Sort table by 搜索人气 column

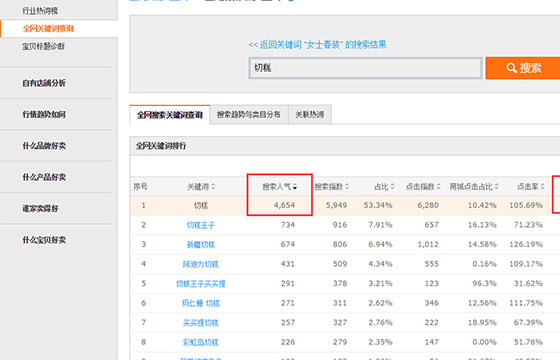pos(280,186)
